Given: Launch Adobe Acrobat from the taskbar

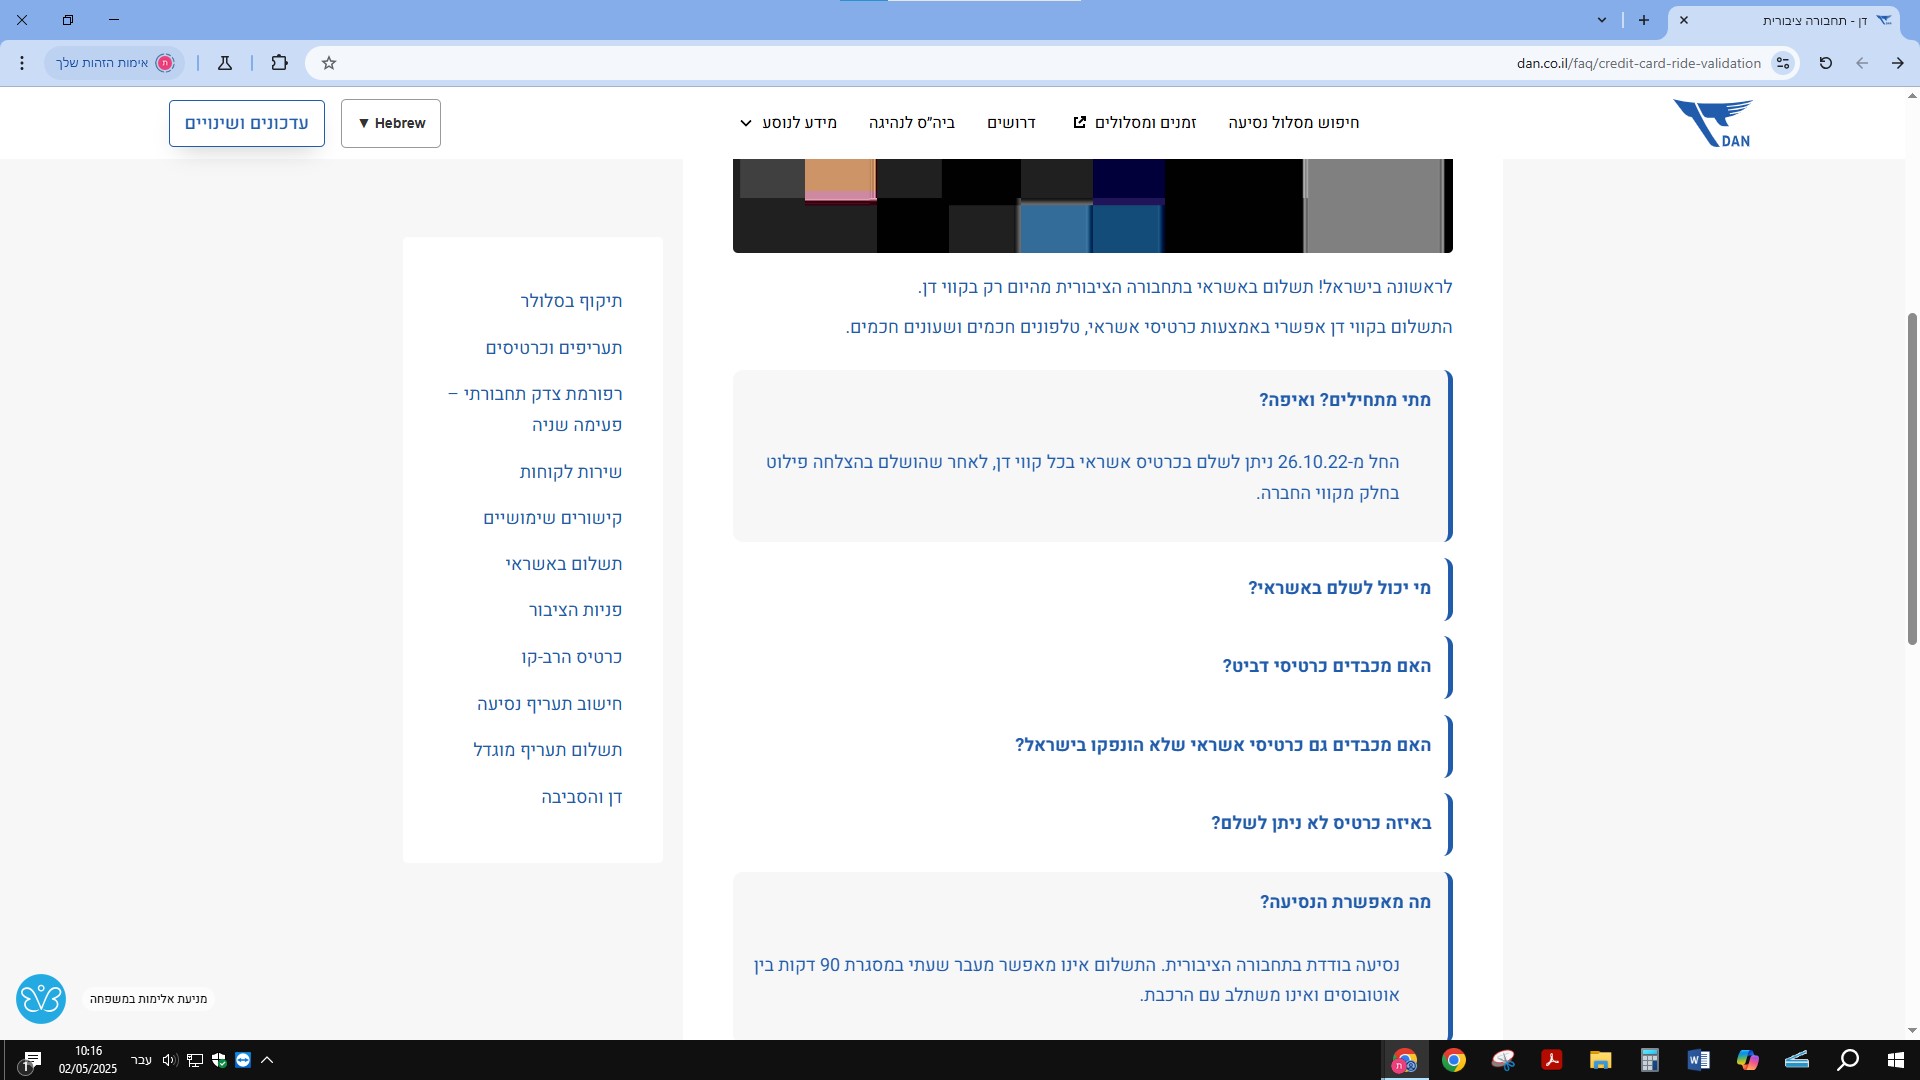Looking at the screenshot, I should point(1551,1060).
